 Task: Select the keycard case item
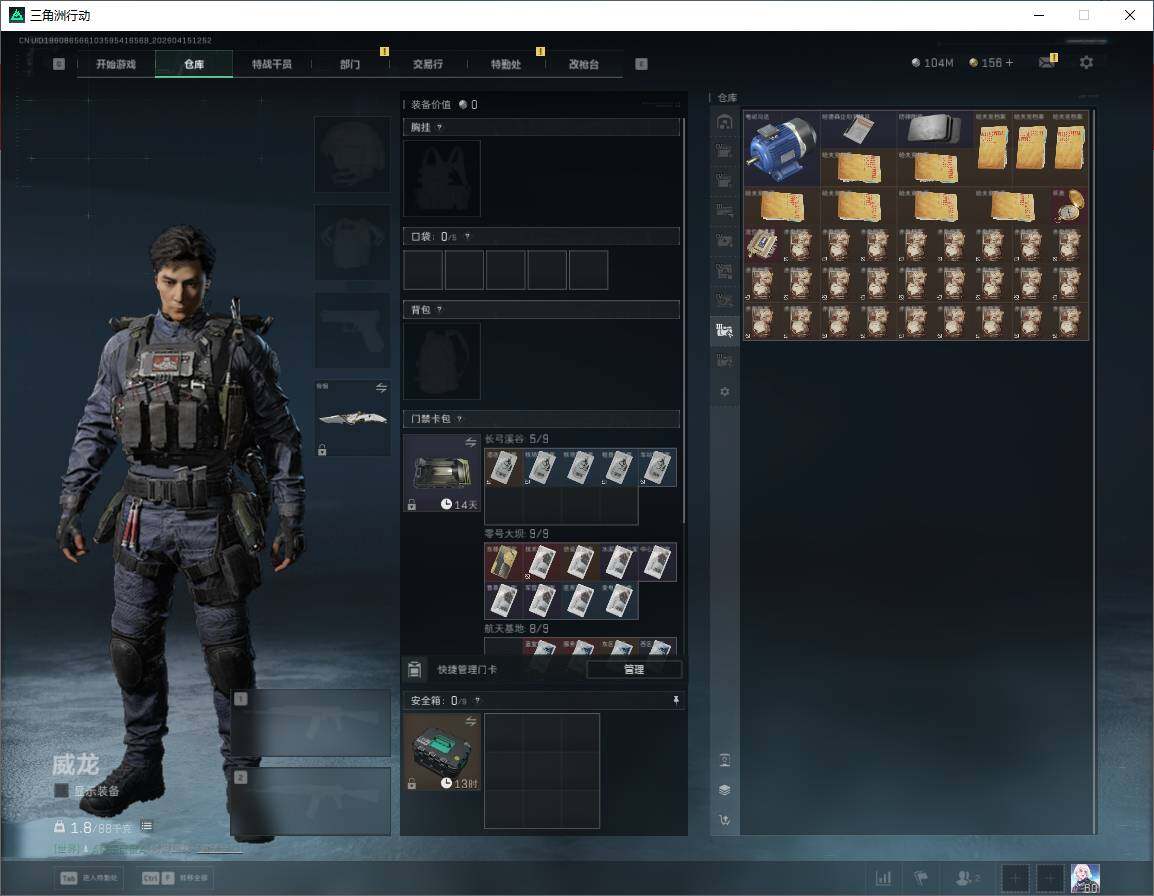(442, 473)
